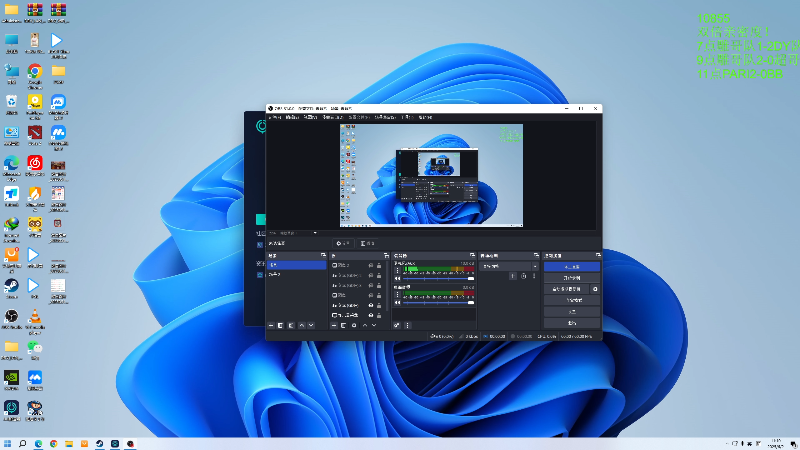
Task: Open the second mixer channel's three-dot menu
Action: click(397, 294)
